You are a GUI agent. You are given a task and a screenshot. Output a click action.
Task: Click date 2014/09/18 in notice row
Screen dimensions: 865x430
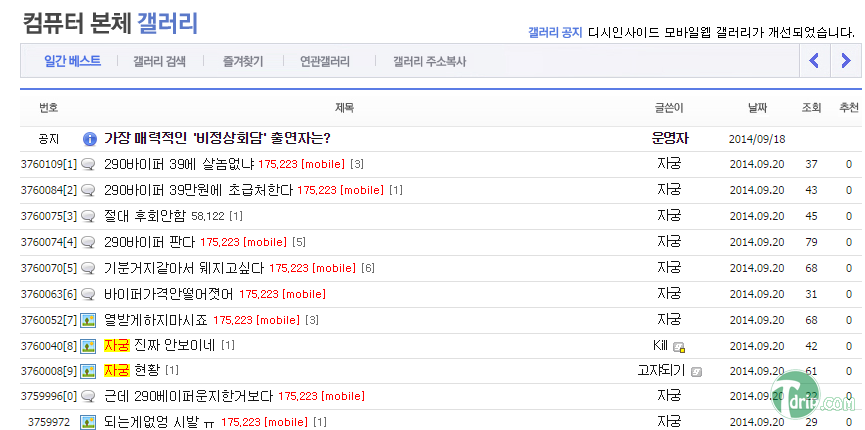[757, 139]
